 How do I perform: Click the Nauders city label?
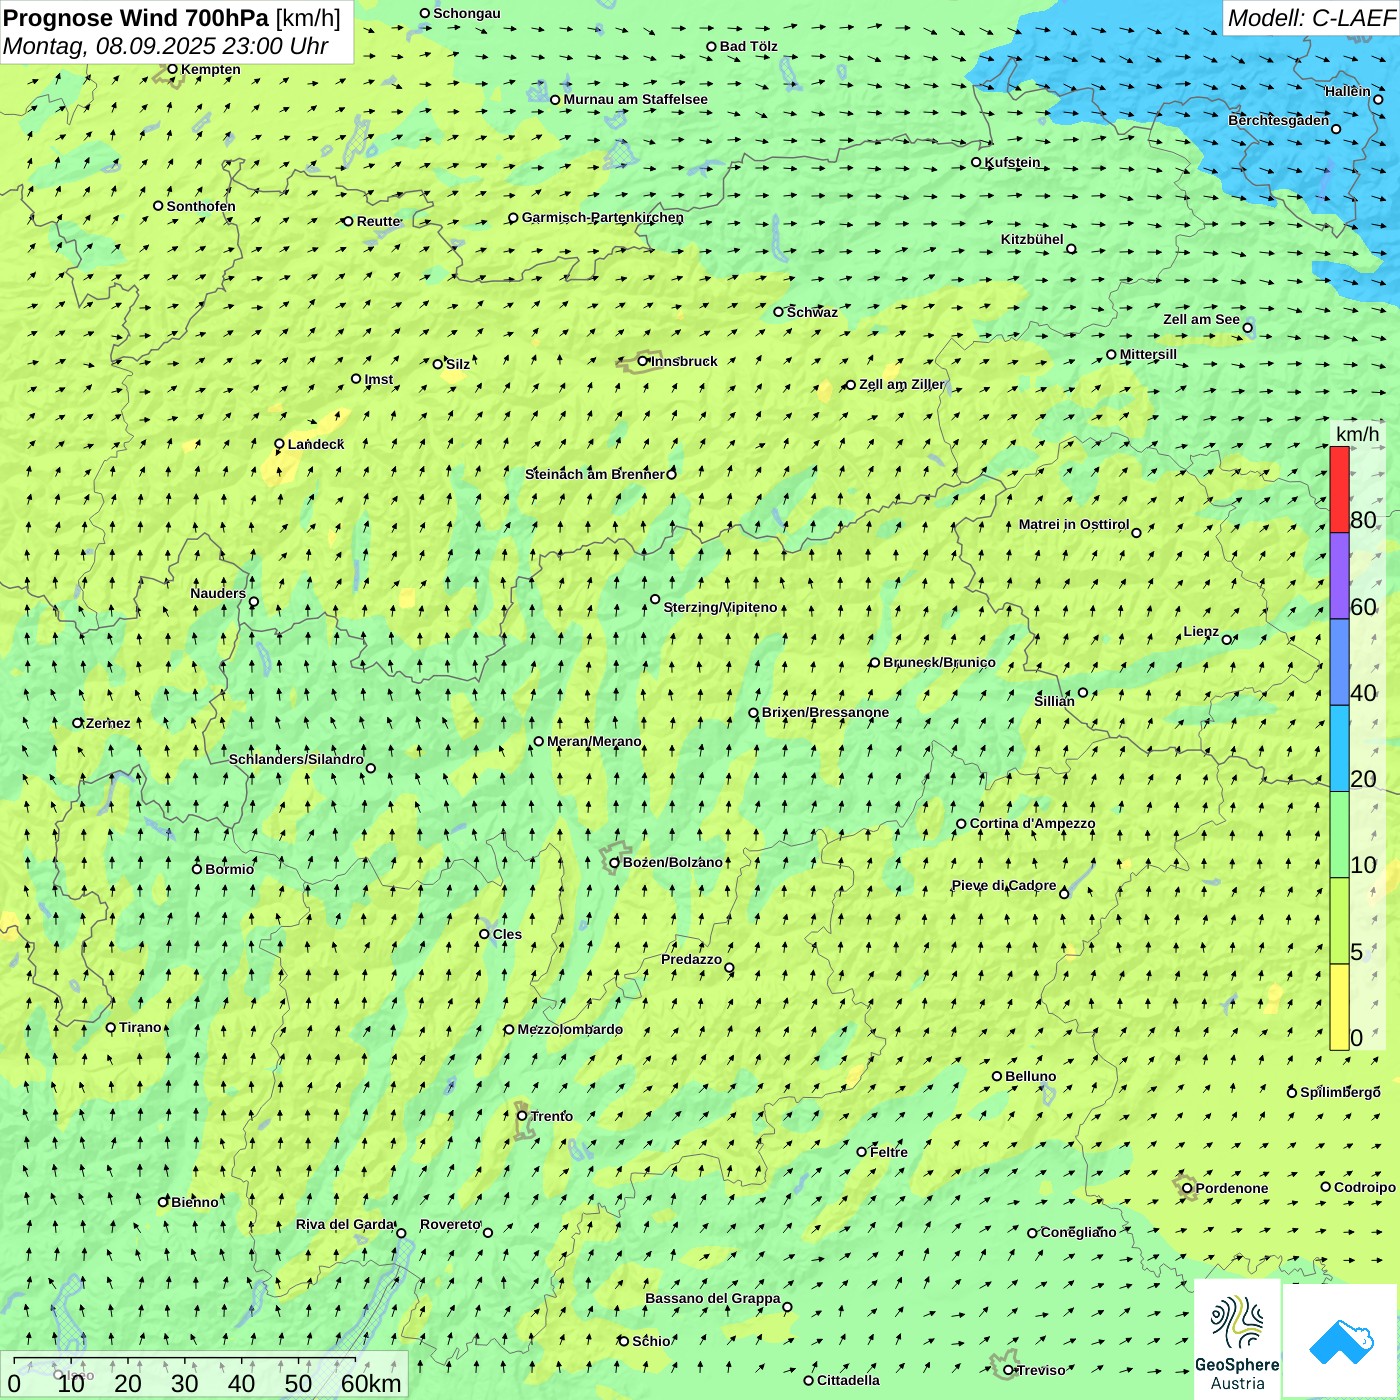(x=218, y=593)
